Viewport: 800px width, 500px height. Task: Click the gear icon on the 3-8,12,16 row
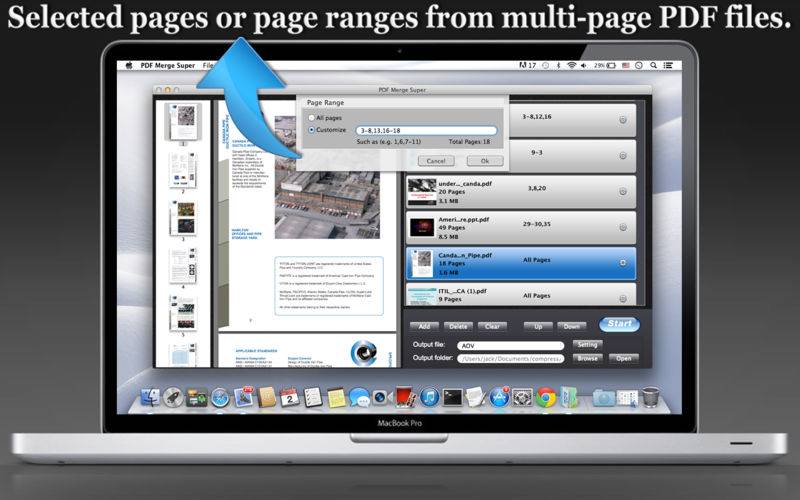coord(622,120)
